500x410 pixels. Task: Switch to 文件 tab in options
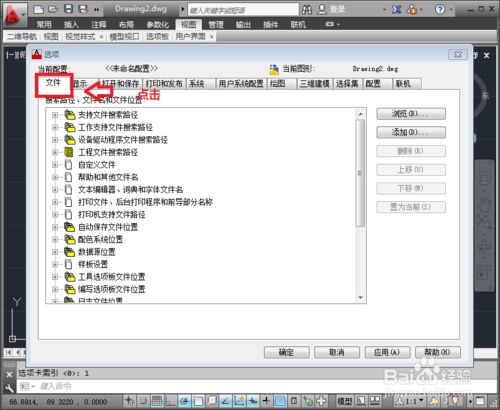pos(54,82)
